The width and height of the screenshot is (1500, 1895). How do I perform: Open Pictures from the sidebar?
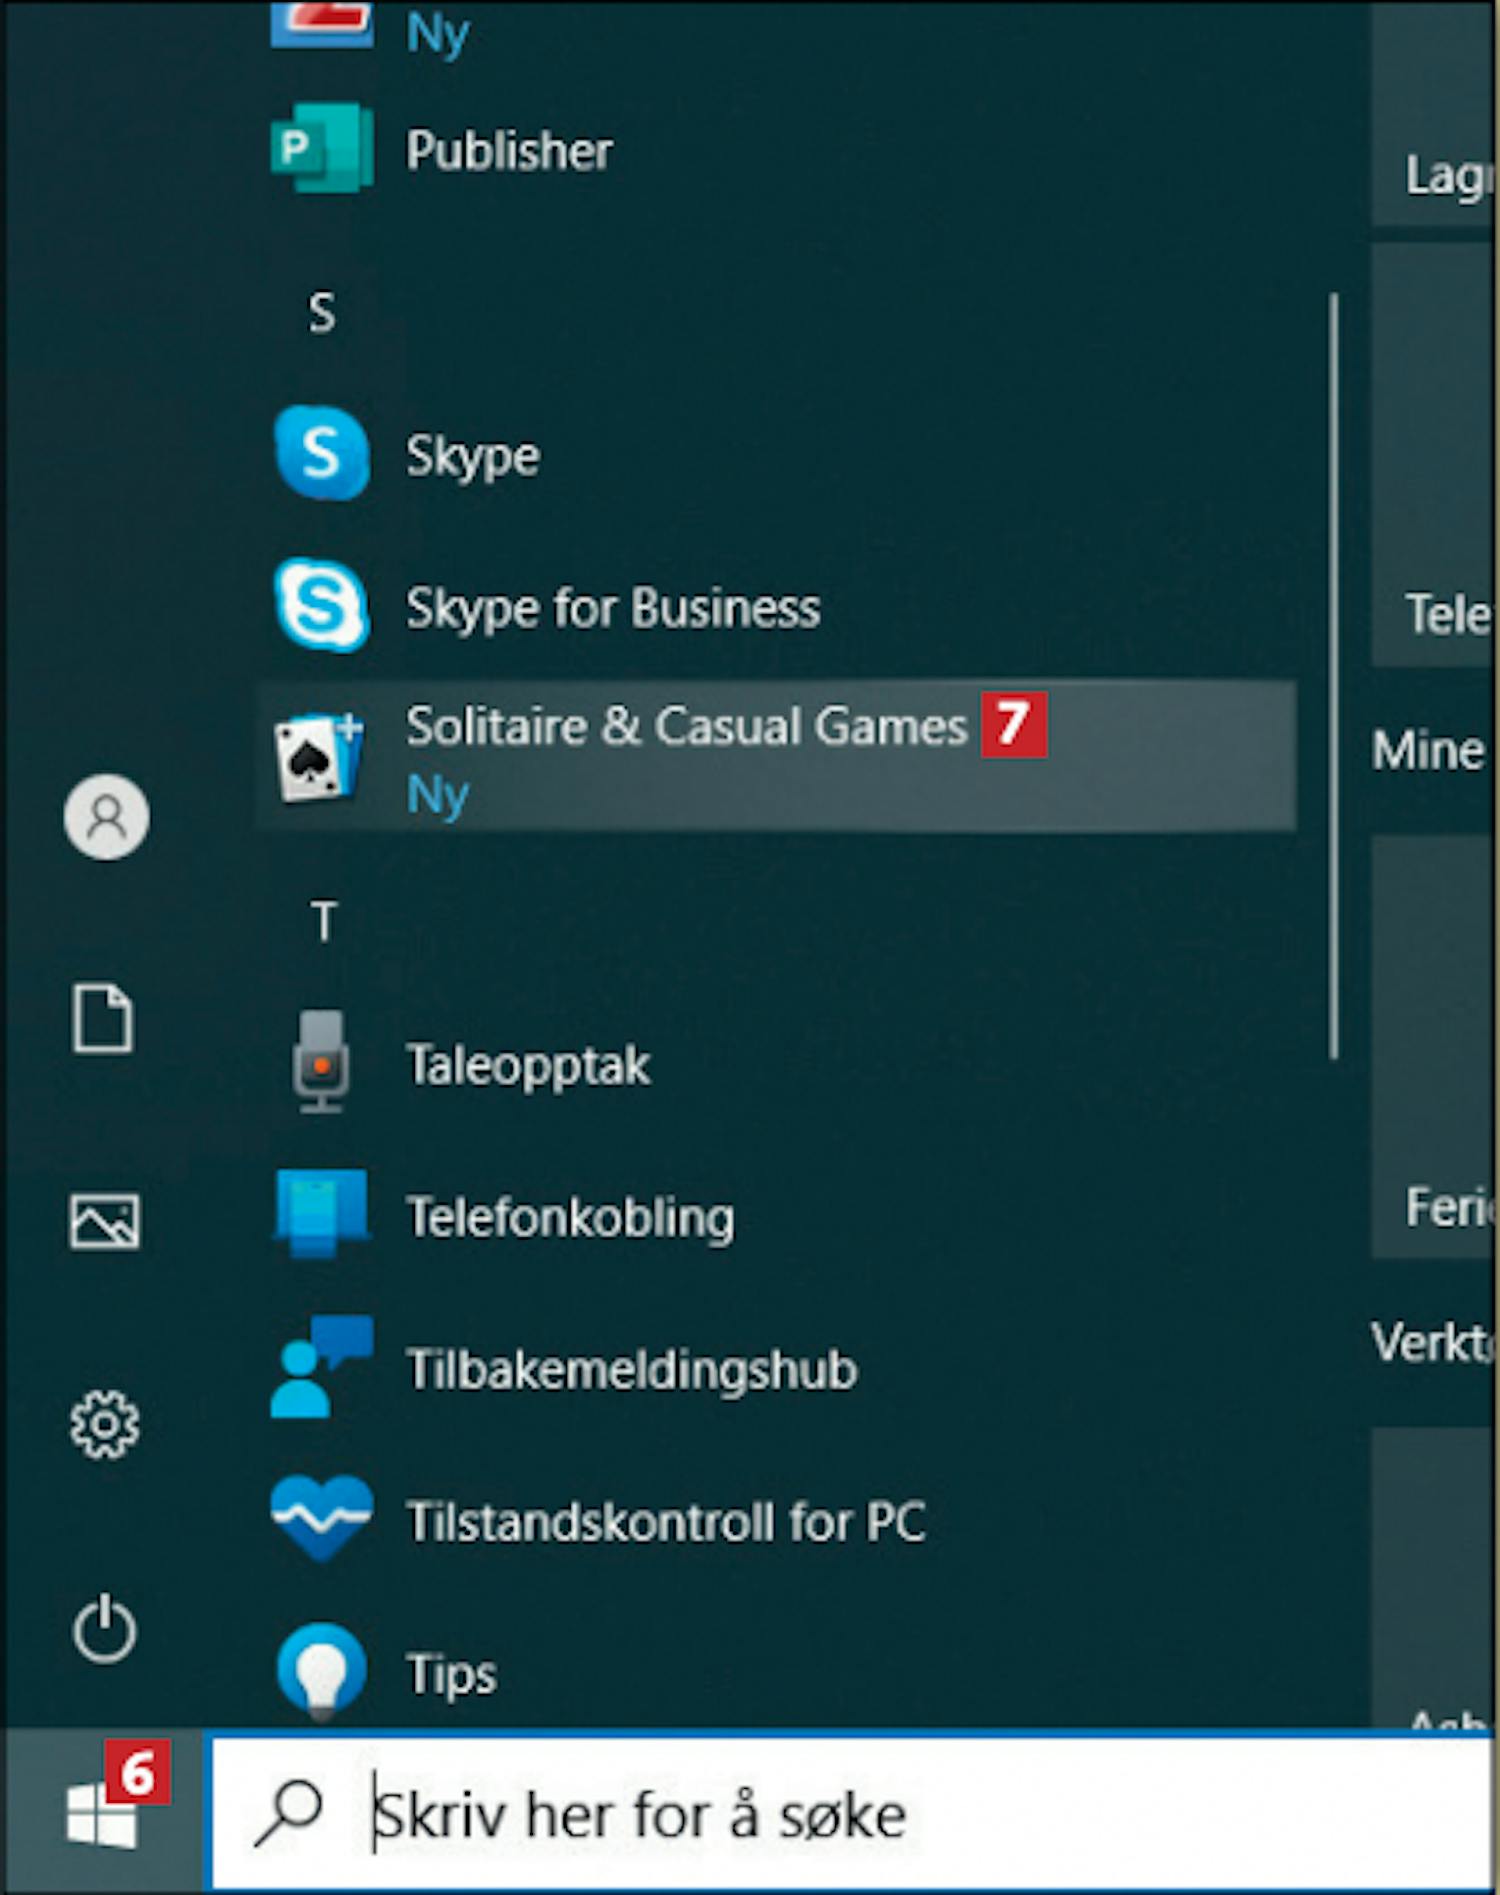(104, 1221)
